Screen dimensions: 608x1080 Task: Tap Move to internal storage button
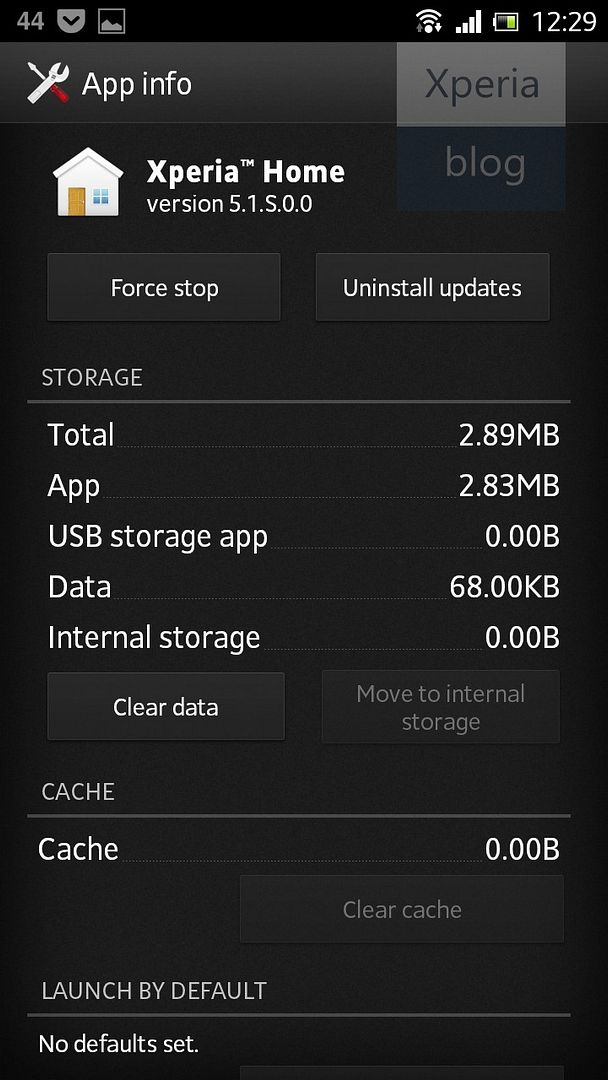[440, 707]
